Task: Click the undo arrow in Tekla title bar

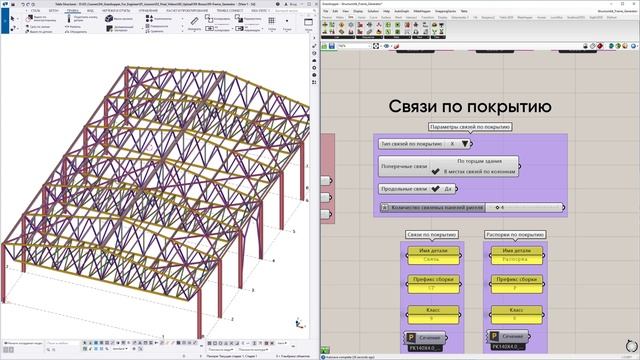Action: click(x=22, y=4)
